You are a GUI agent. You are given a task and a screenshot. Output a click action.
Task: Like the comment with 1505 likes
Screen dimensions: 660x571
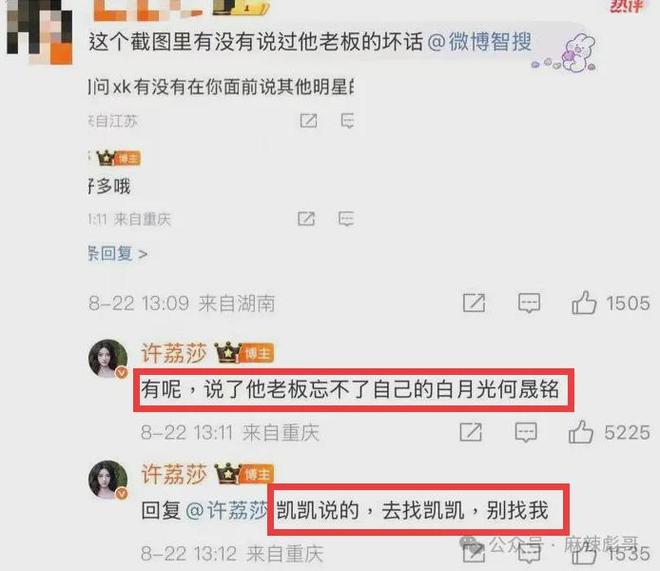tap(584, 303)
